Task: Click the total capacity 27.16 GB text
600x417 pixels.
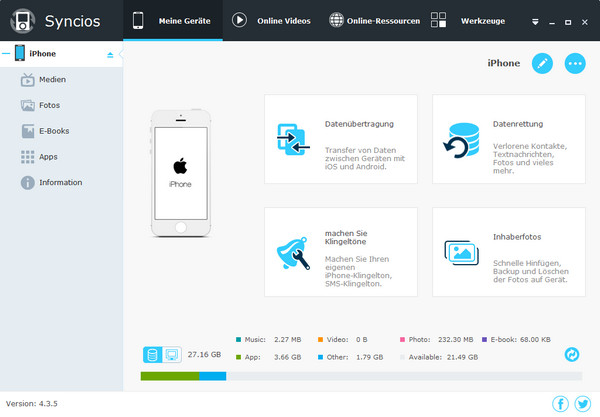Action: pos(204,355)
